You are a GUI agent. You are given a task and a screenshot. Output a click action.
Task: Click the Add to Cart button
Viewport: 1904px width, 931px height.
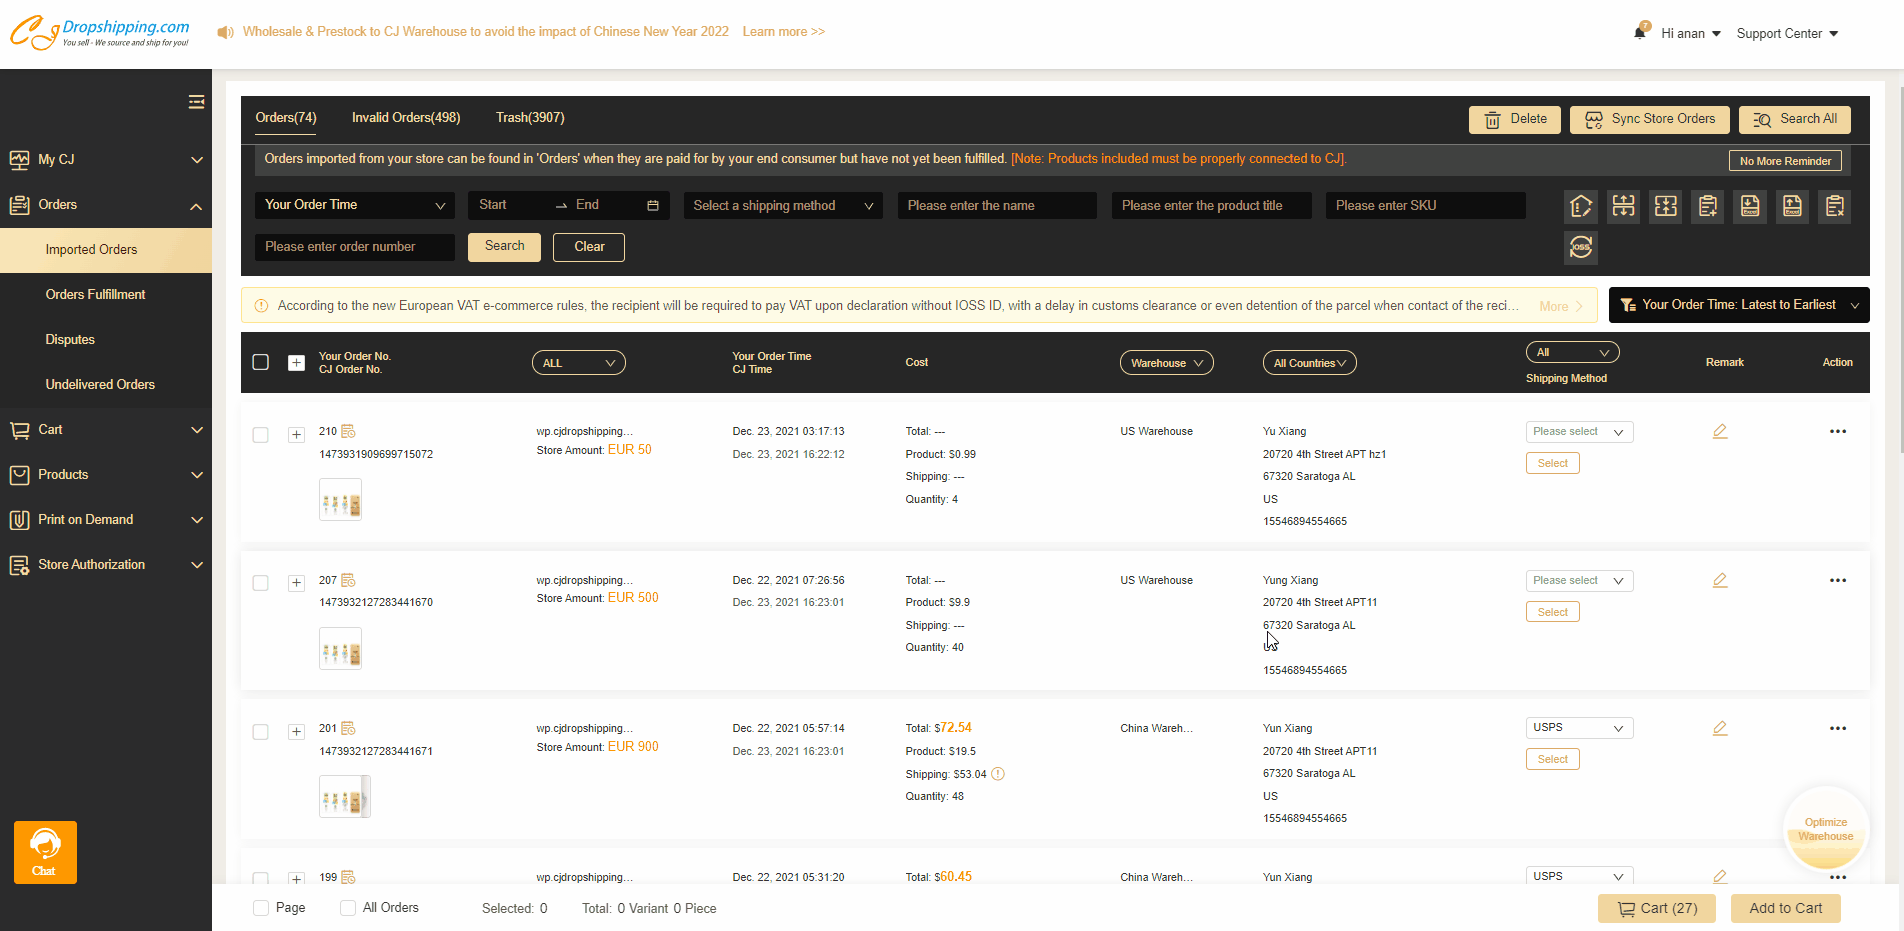pos(1785,908)
